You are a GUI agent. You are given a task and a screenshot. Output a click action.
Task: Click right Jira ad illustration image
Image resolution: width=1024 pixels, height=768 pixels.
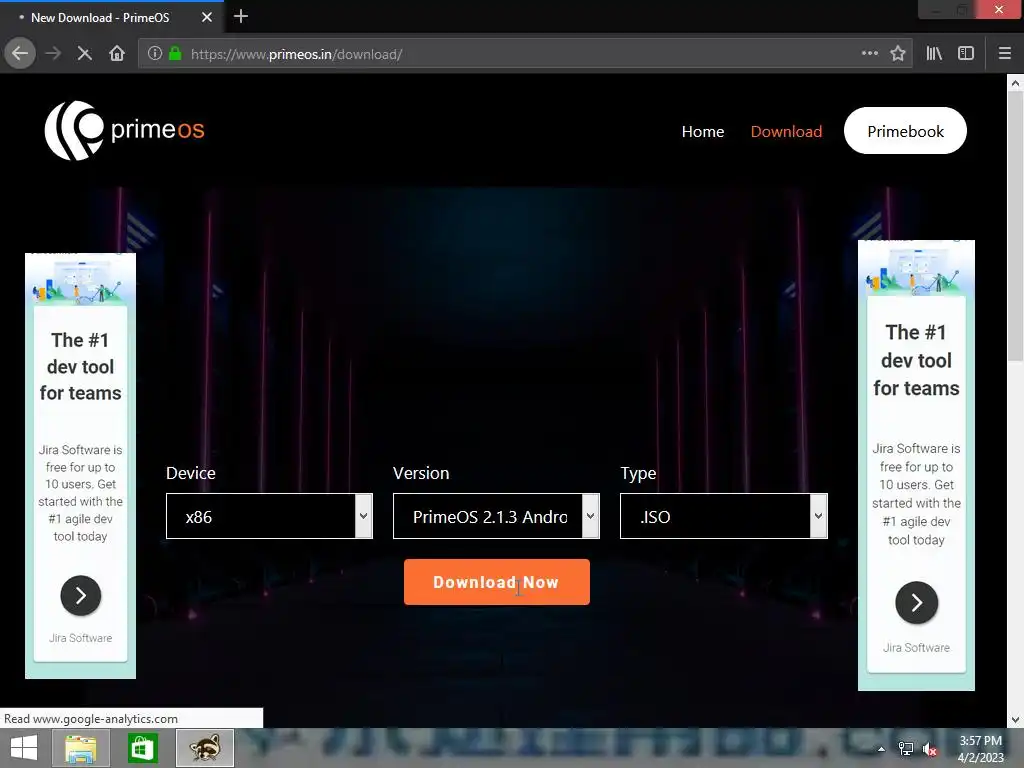click(x=916, y=271)
